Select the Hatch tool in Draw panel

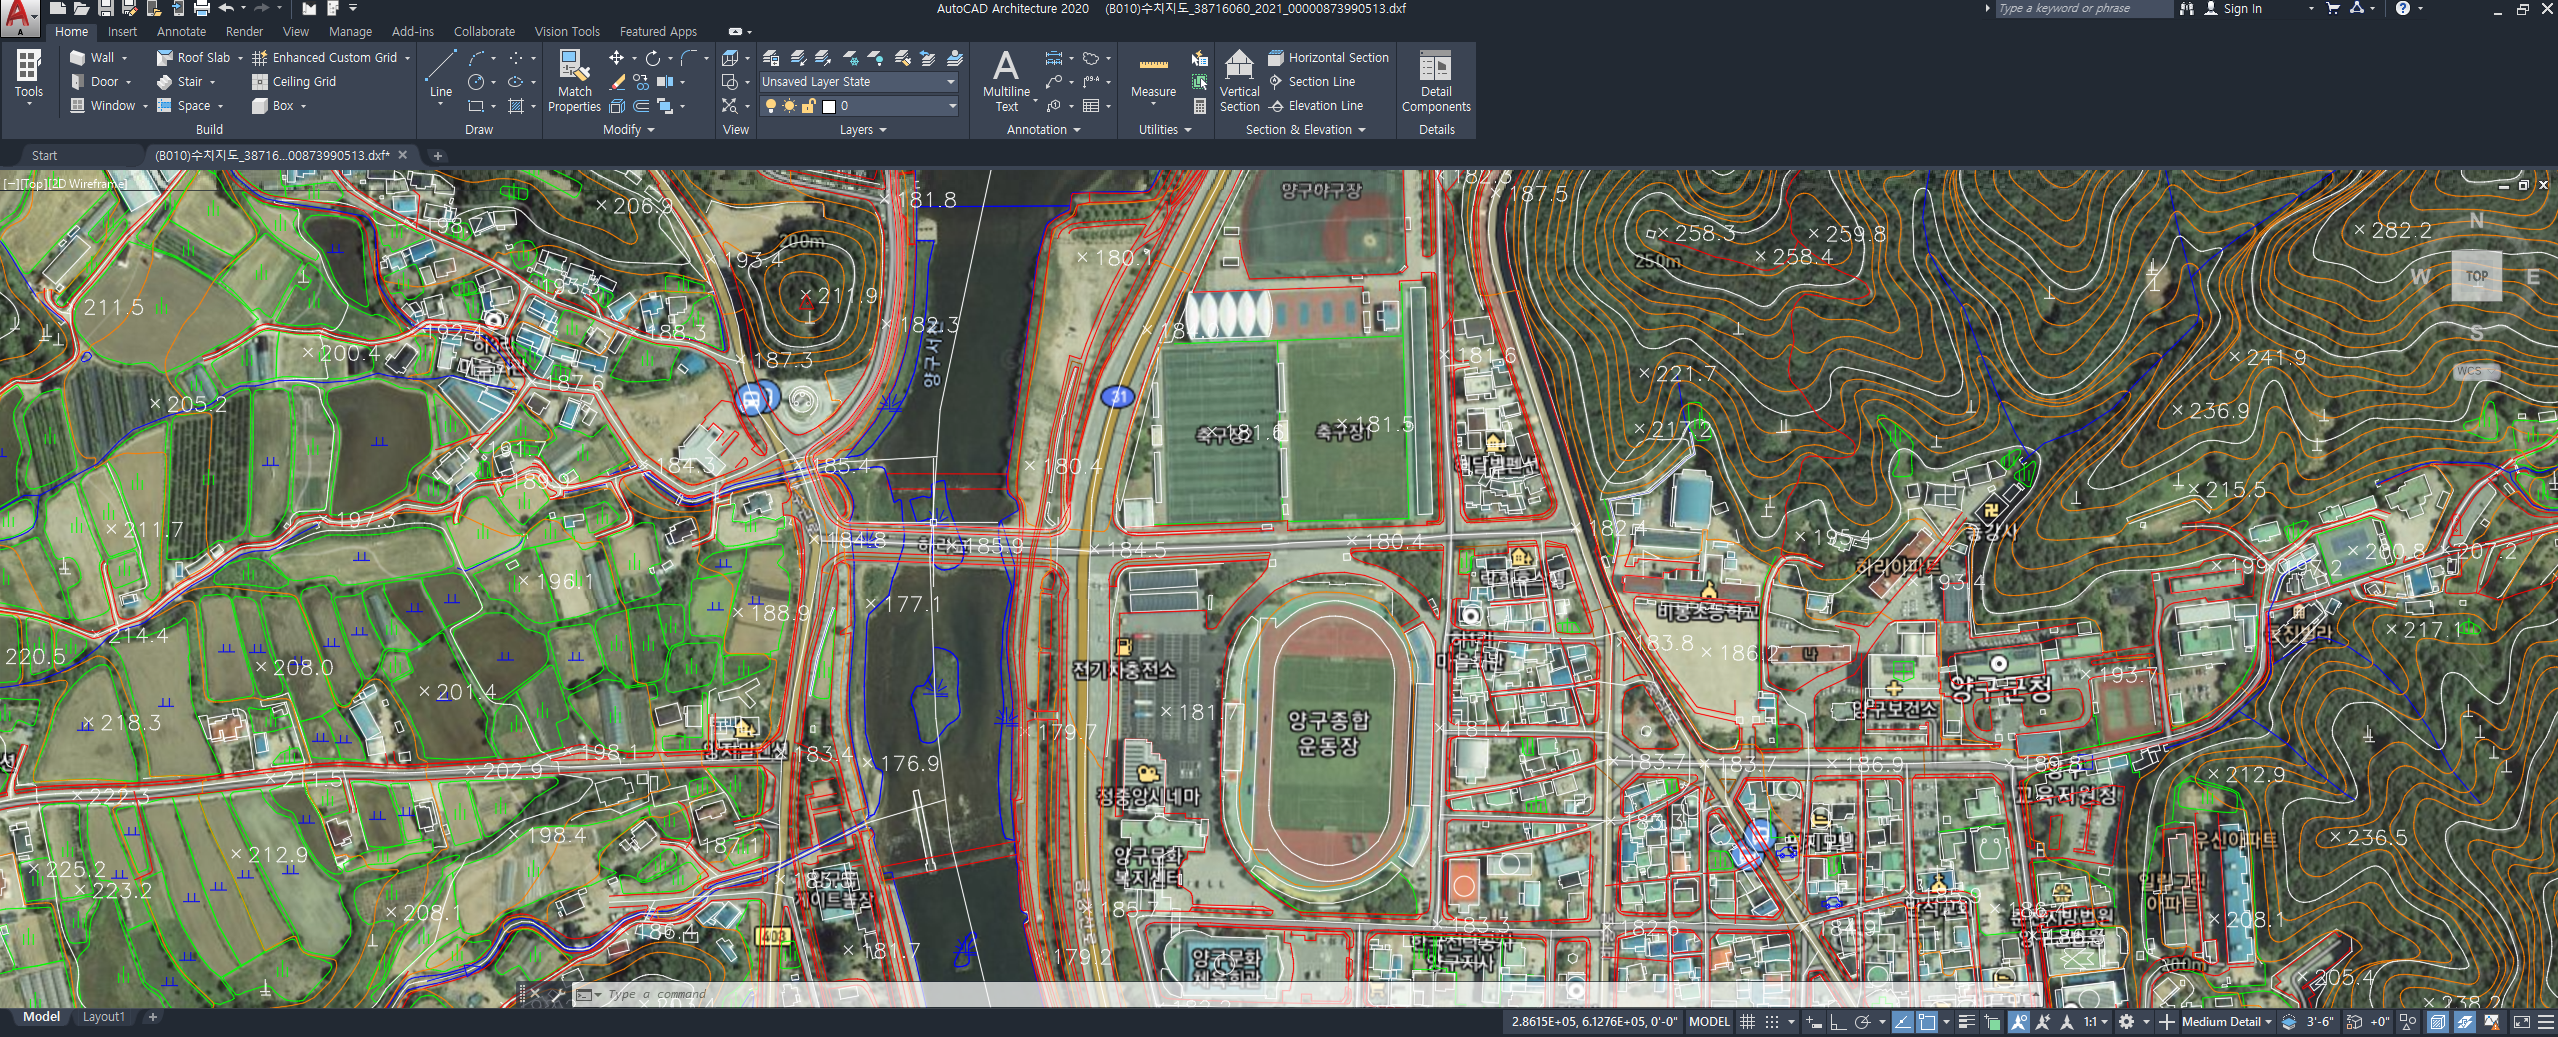pos(516,106)
